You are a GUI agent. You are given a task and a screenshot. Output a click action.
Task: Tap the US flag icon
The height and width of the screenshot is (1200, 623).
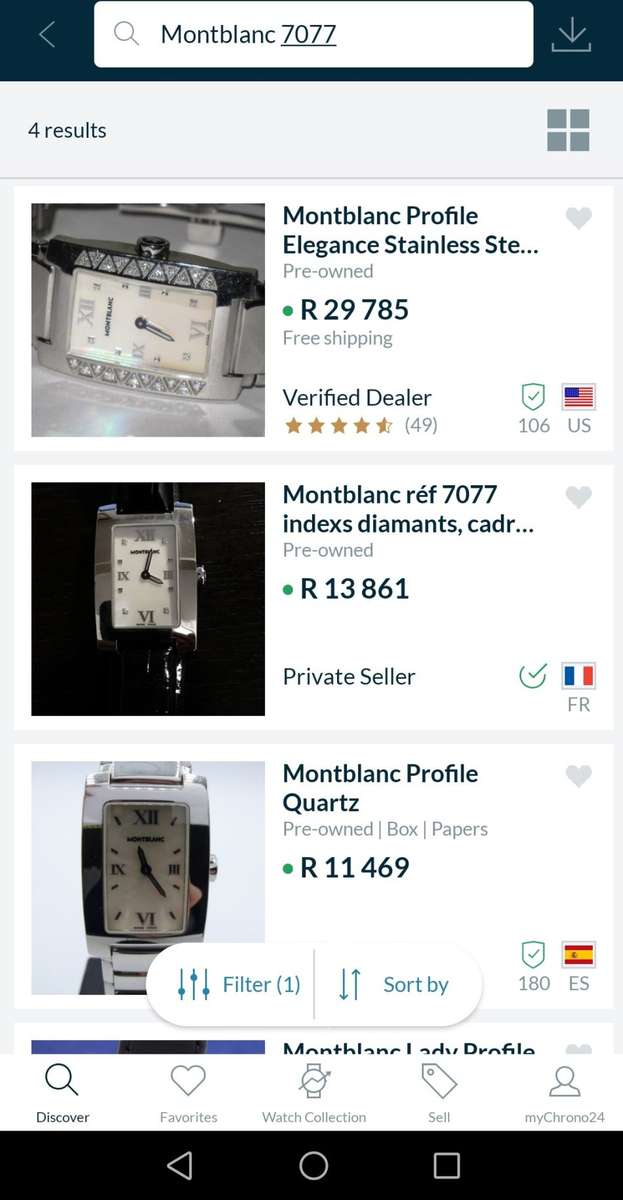[578, 397]
